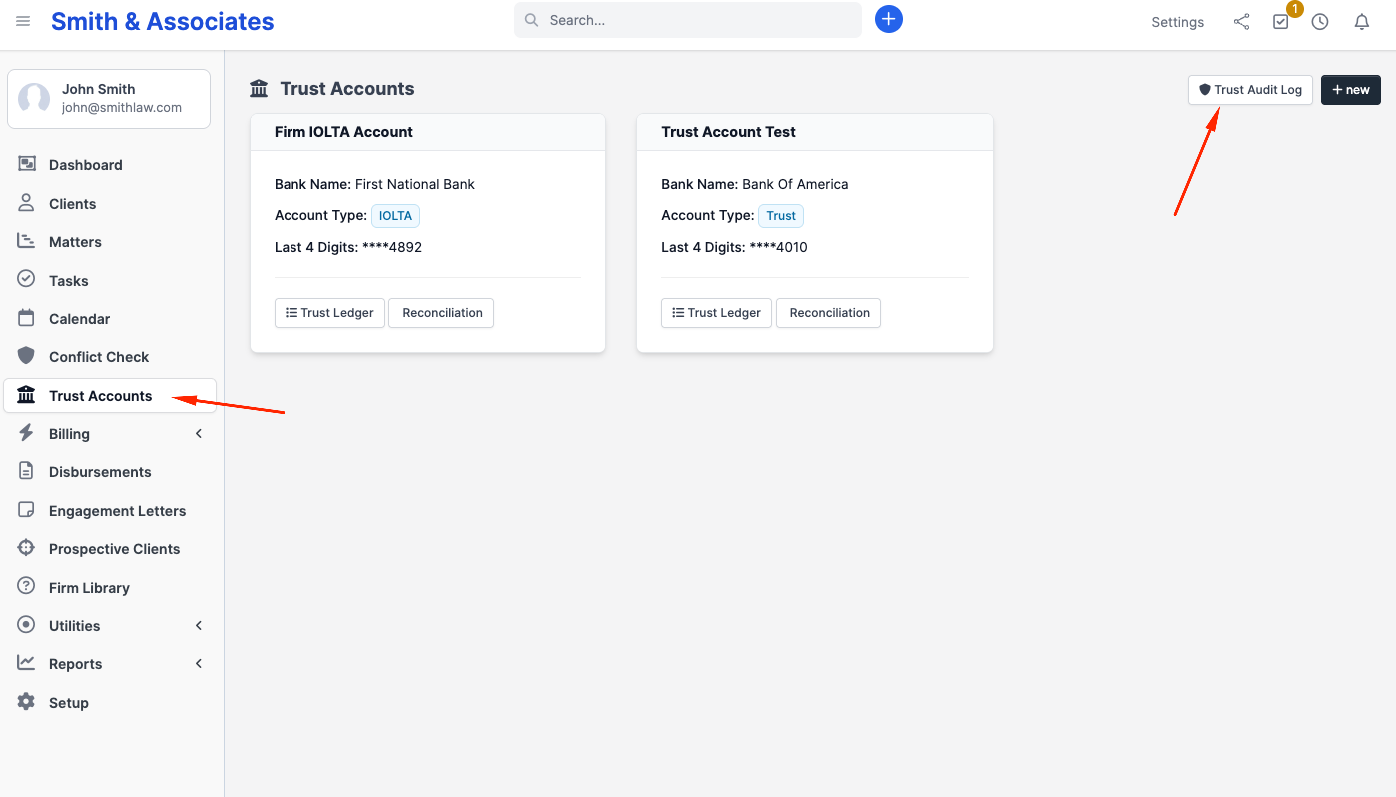
Task: Open the tasks checklist icon with badge
Action: click(1281, 21)
